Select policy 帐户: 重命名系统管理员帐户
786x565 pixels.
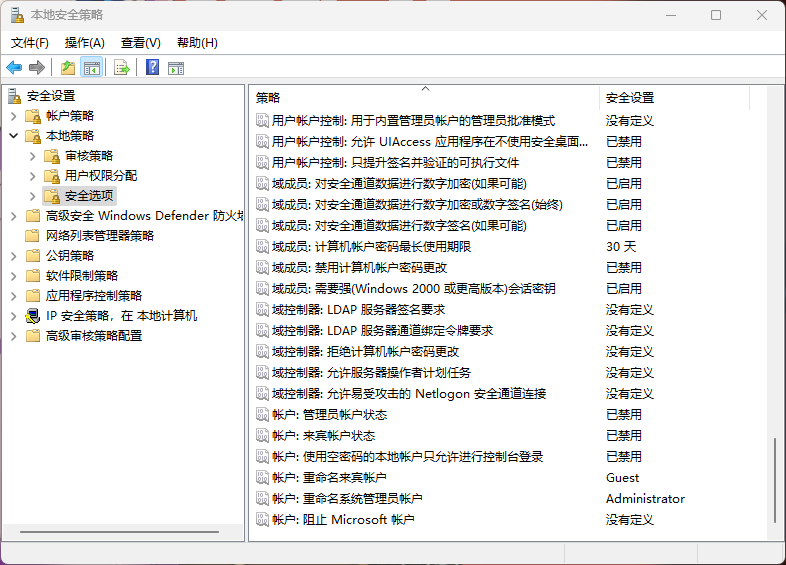click(x=347, y=498)
